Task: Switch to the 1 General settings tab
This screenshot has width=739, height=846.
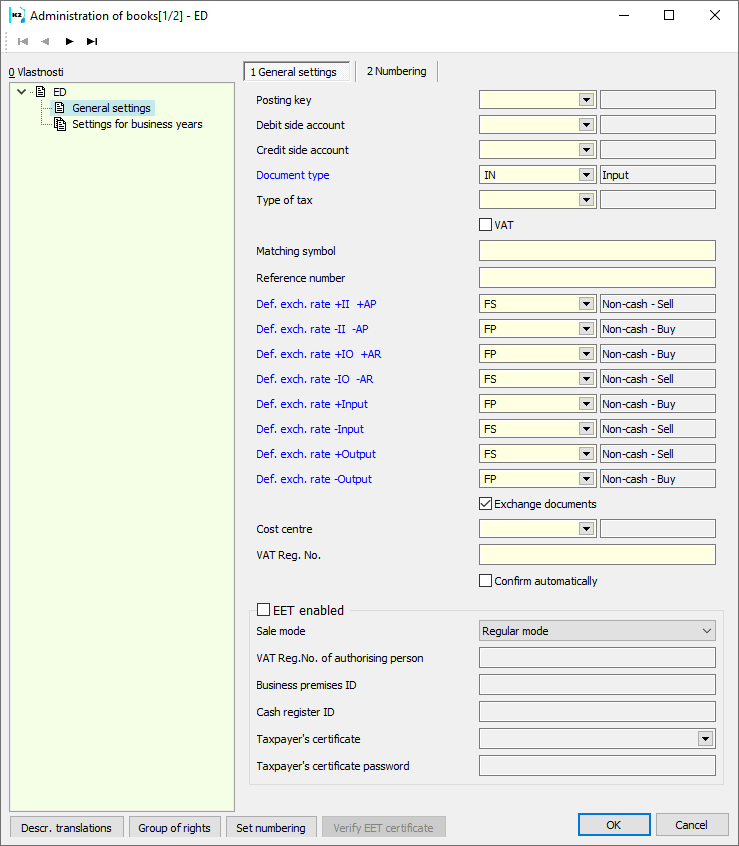Action: click(297, 72)
